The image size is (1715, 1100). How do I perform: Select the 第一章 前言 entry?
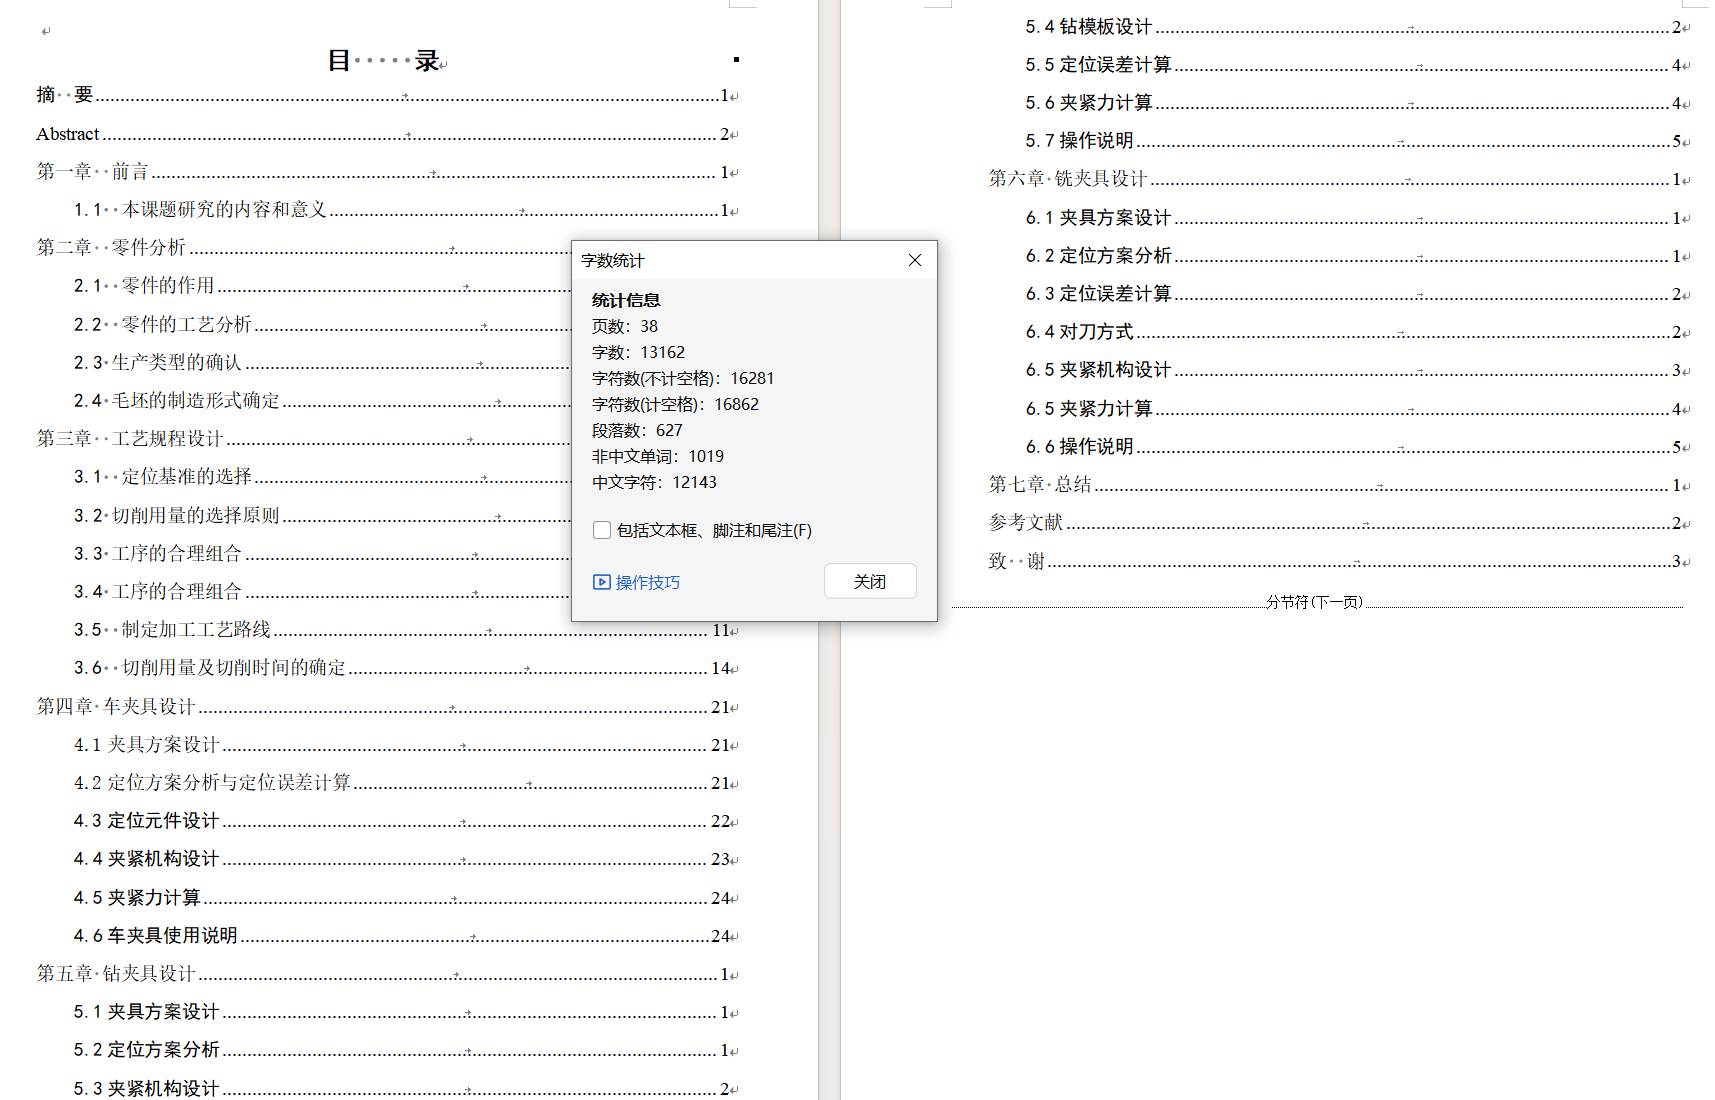(x=387, y=172)
